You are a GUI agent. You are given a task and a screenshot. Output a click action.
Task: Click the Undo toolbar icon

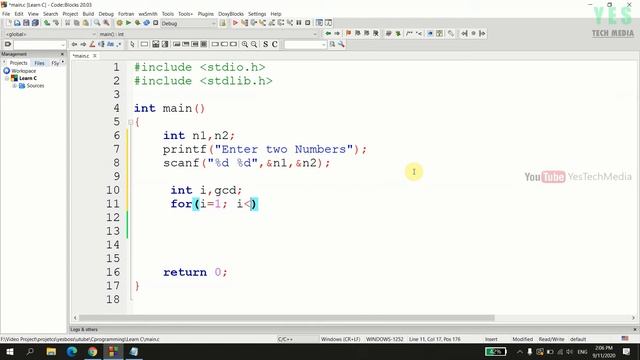[x=47, y=23]
